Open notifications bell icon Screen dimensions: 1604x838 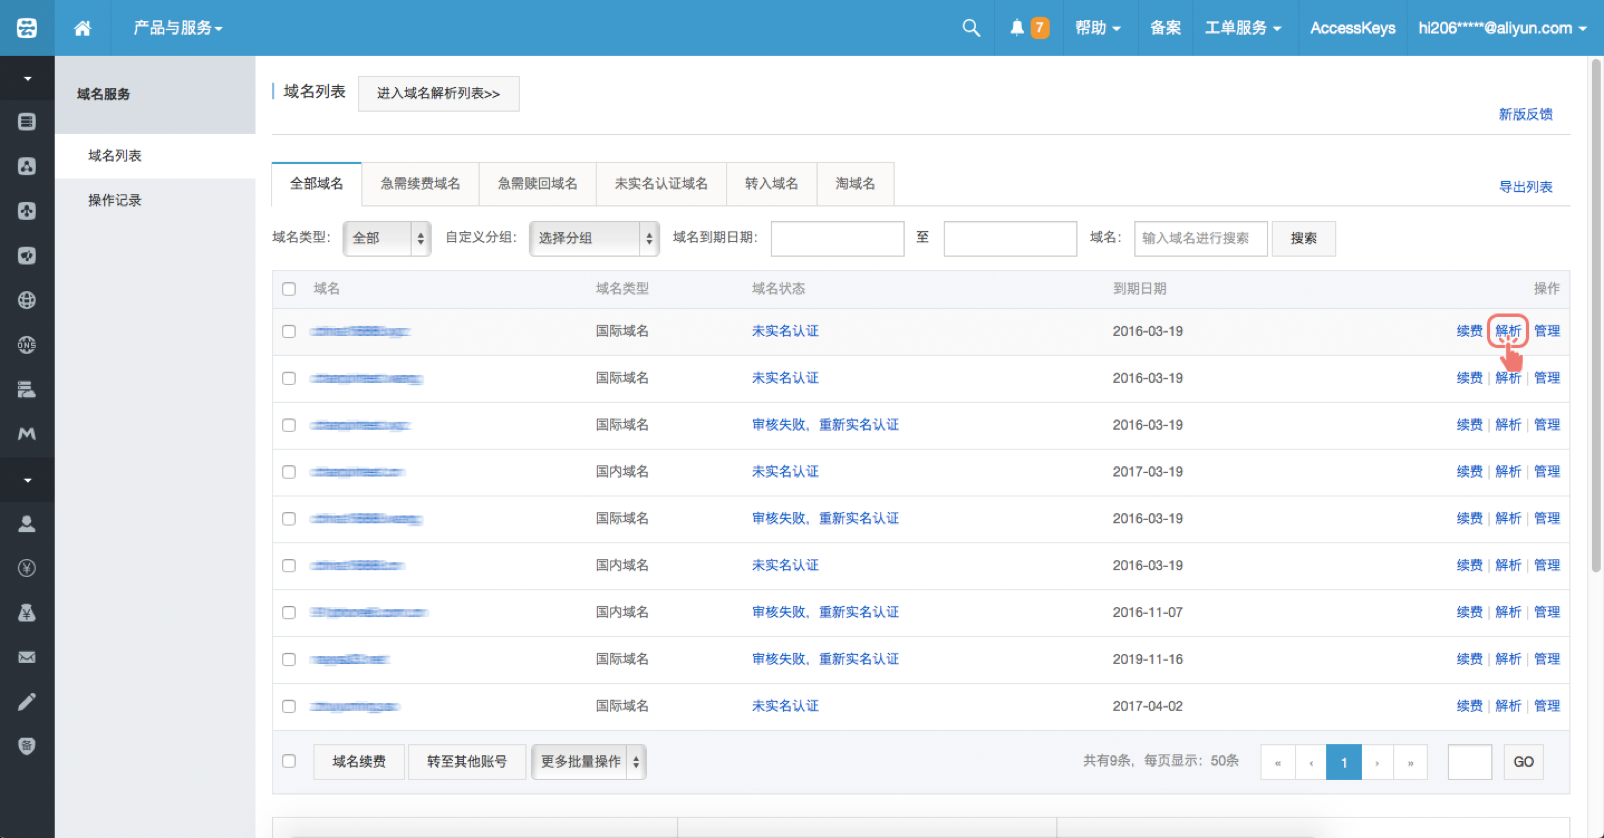tap(1017, 28)
